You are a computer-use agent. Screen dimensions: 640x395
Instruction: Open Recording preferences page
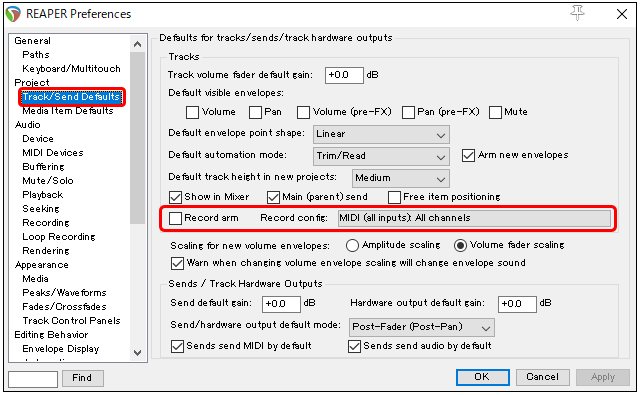tap(46, 223)
